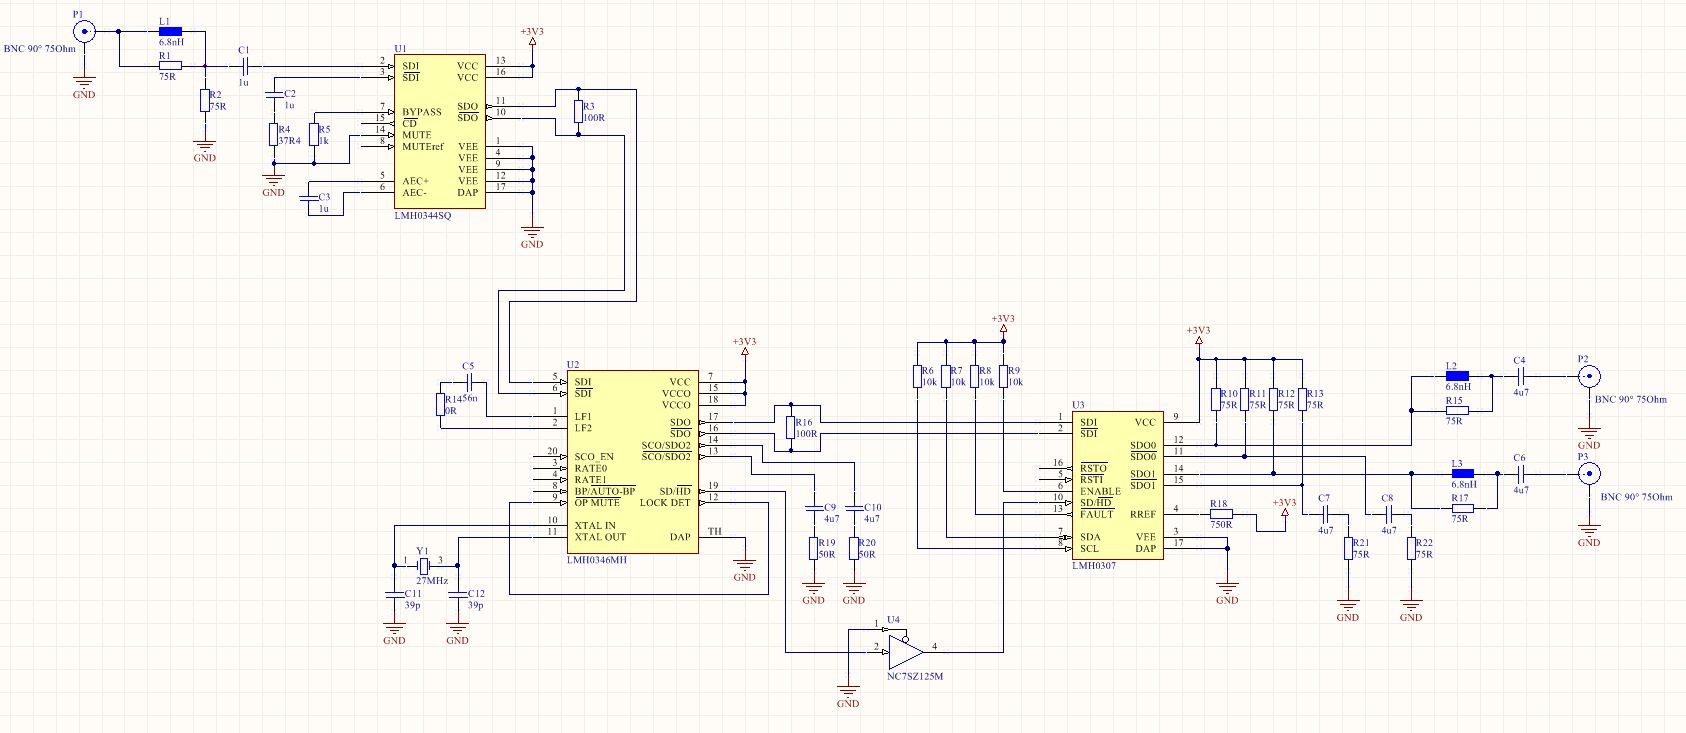Select the C1 capacitor symbol

pyautogui.click(x=244, y=66)
